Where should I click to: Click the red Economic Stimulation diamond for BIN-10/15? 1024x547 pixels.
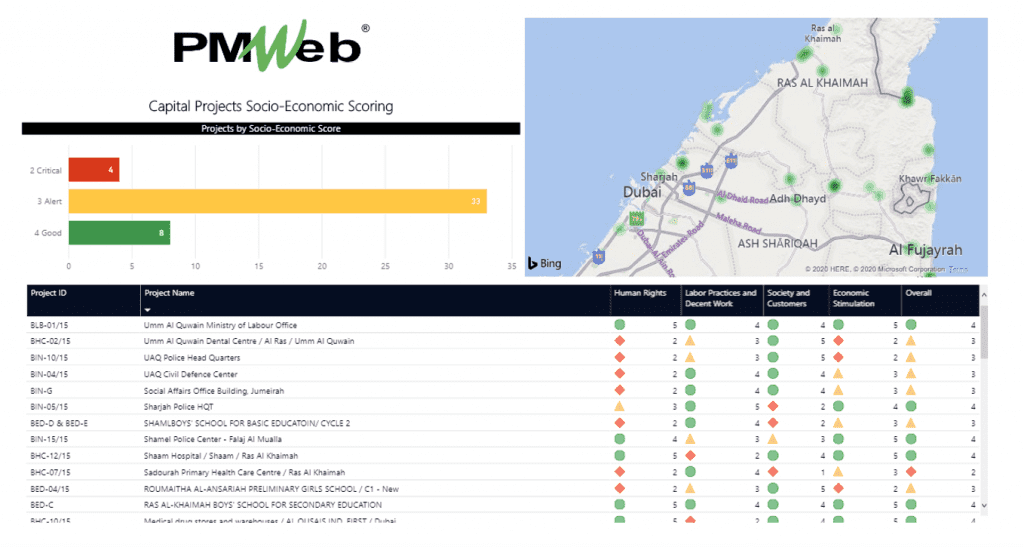(838, 357)
